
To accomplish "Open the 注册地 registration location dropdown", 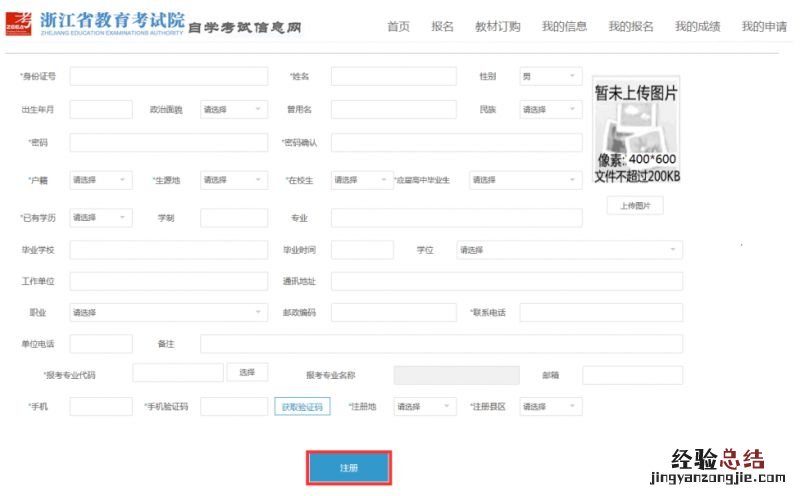I will click(425, 407).
